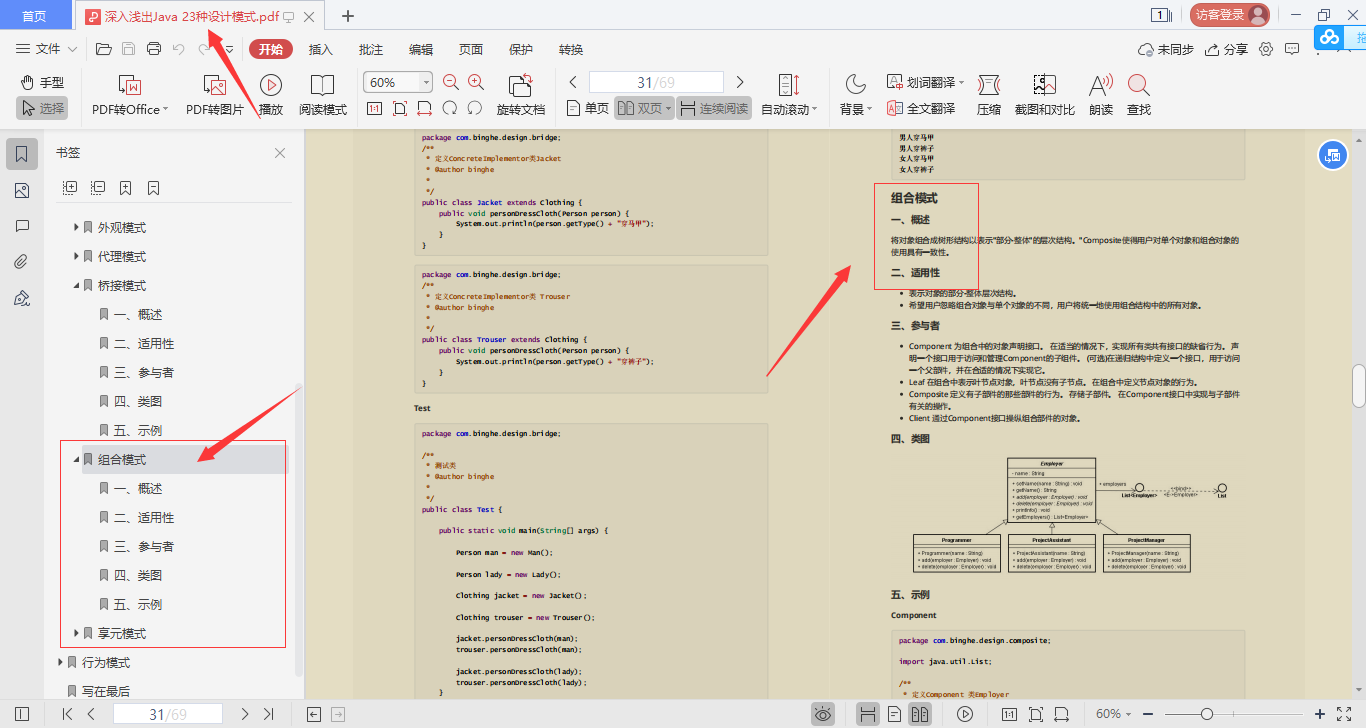Open the bookmark panel sidebar icon
The image size is (1366, 728).
22,154
